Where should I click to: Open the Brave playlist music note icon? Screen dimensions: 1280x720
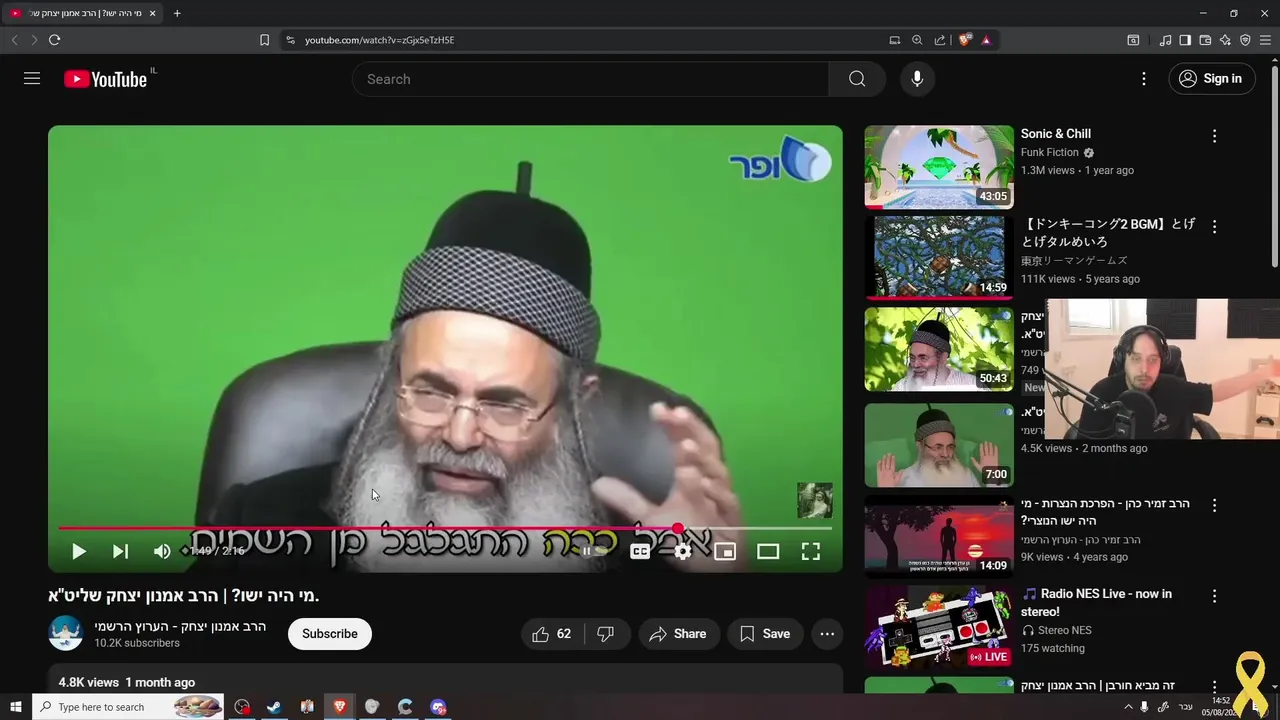click(x=1165, y=40)
